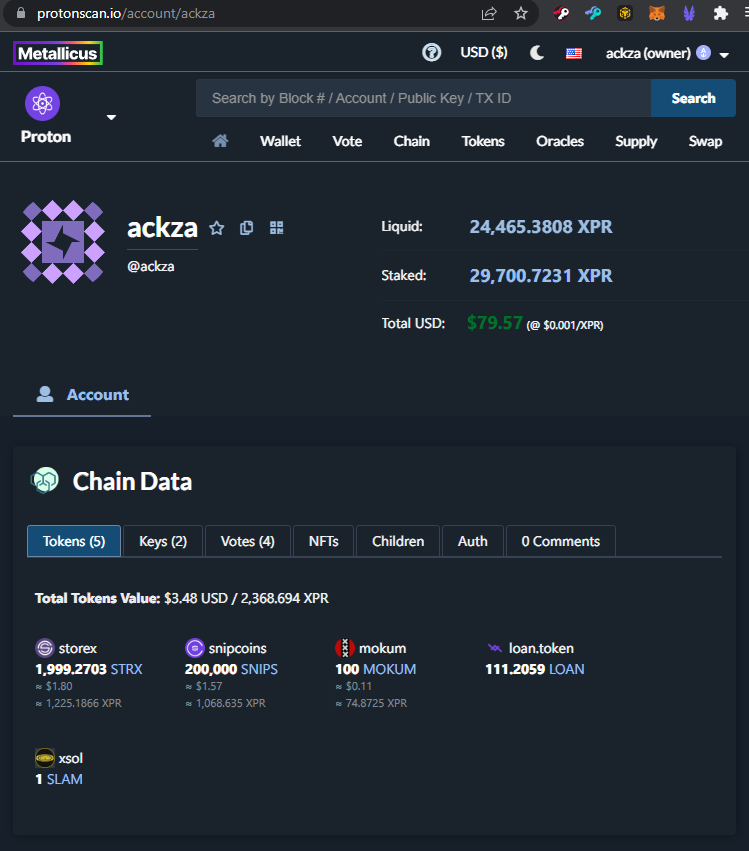Open the yellow cube extension icon
The image size is (749, 851).
pos(625,13)
